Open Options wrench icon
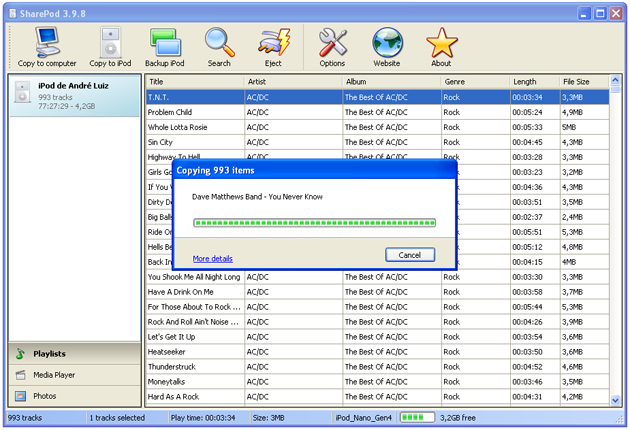Image resolution: width=630 pixels, height=430 pixels. click(332, 47)
